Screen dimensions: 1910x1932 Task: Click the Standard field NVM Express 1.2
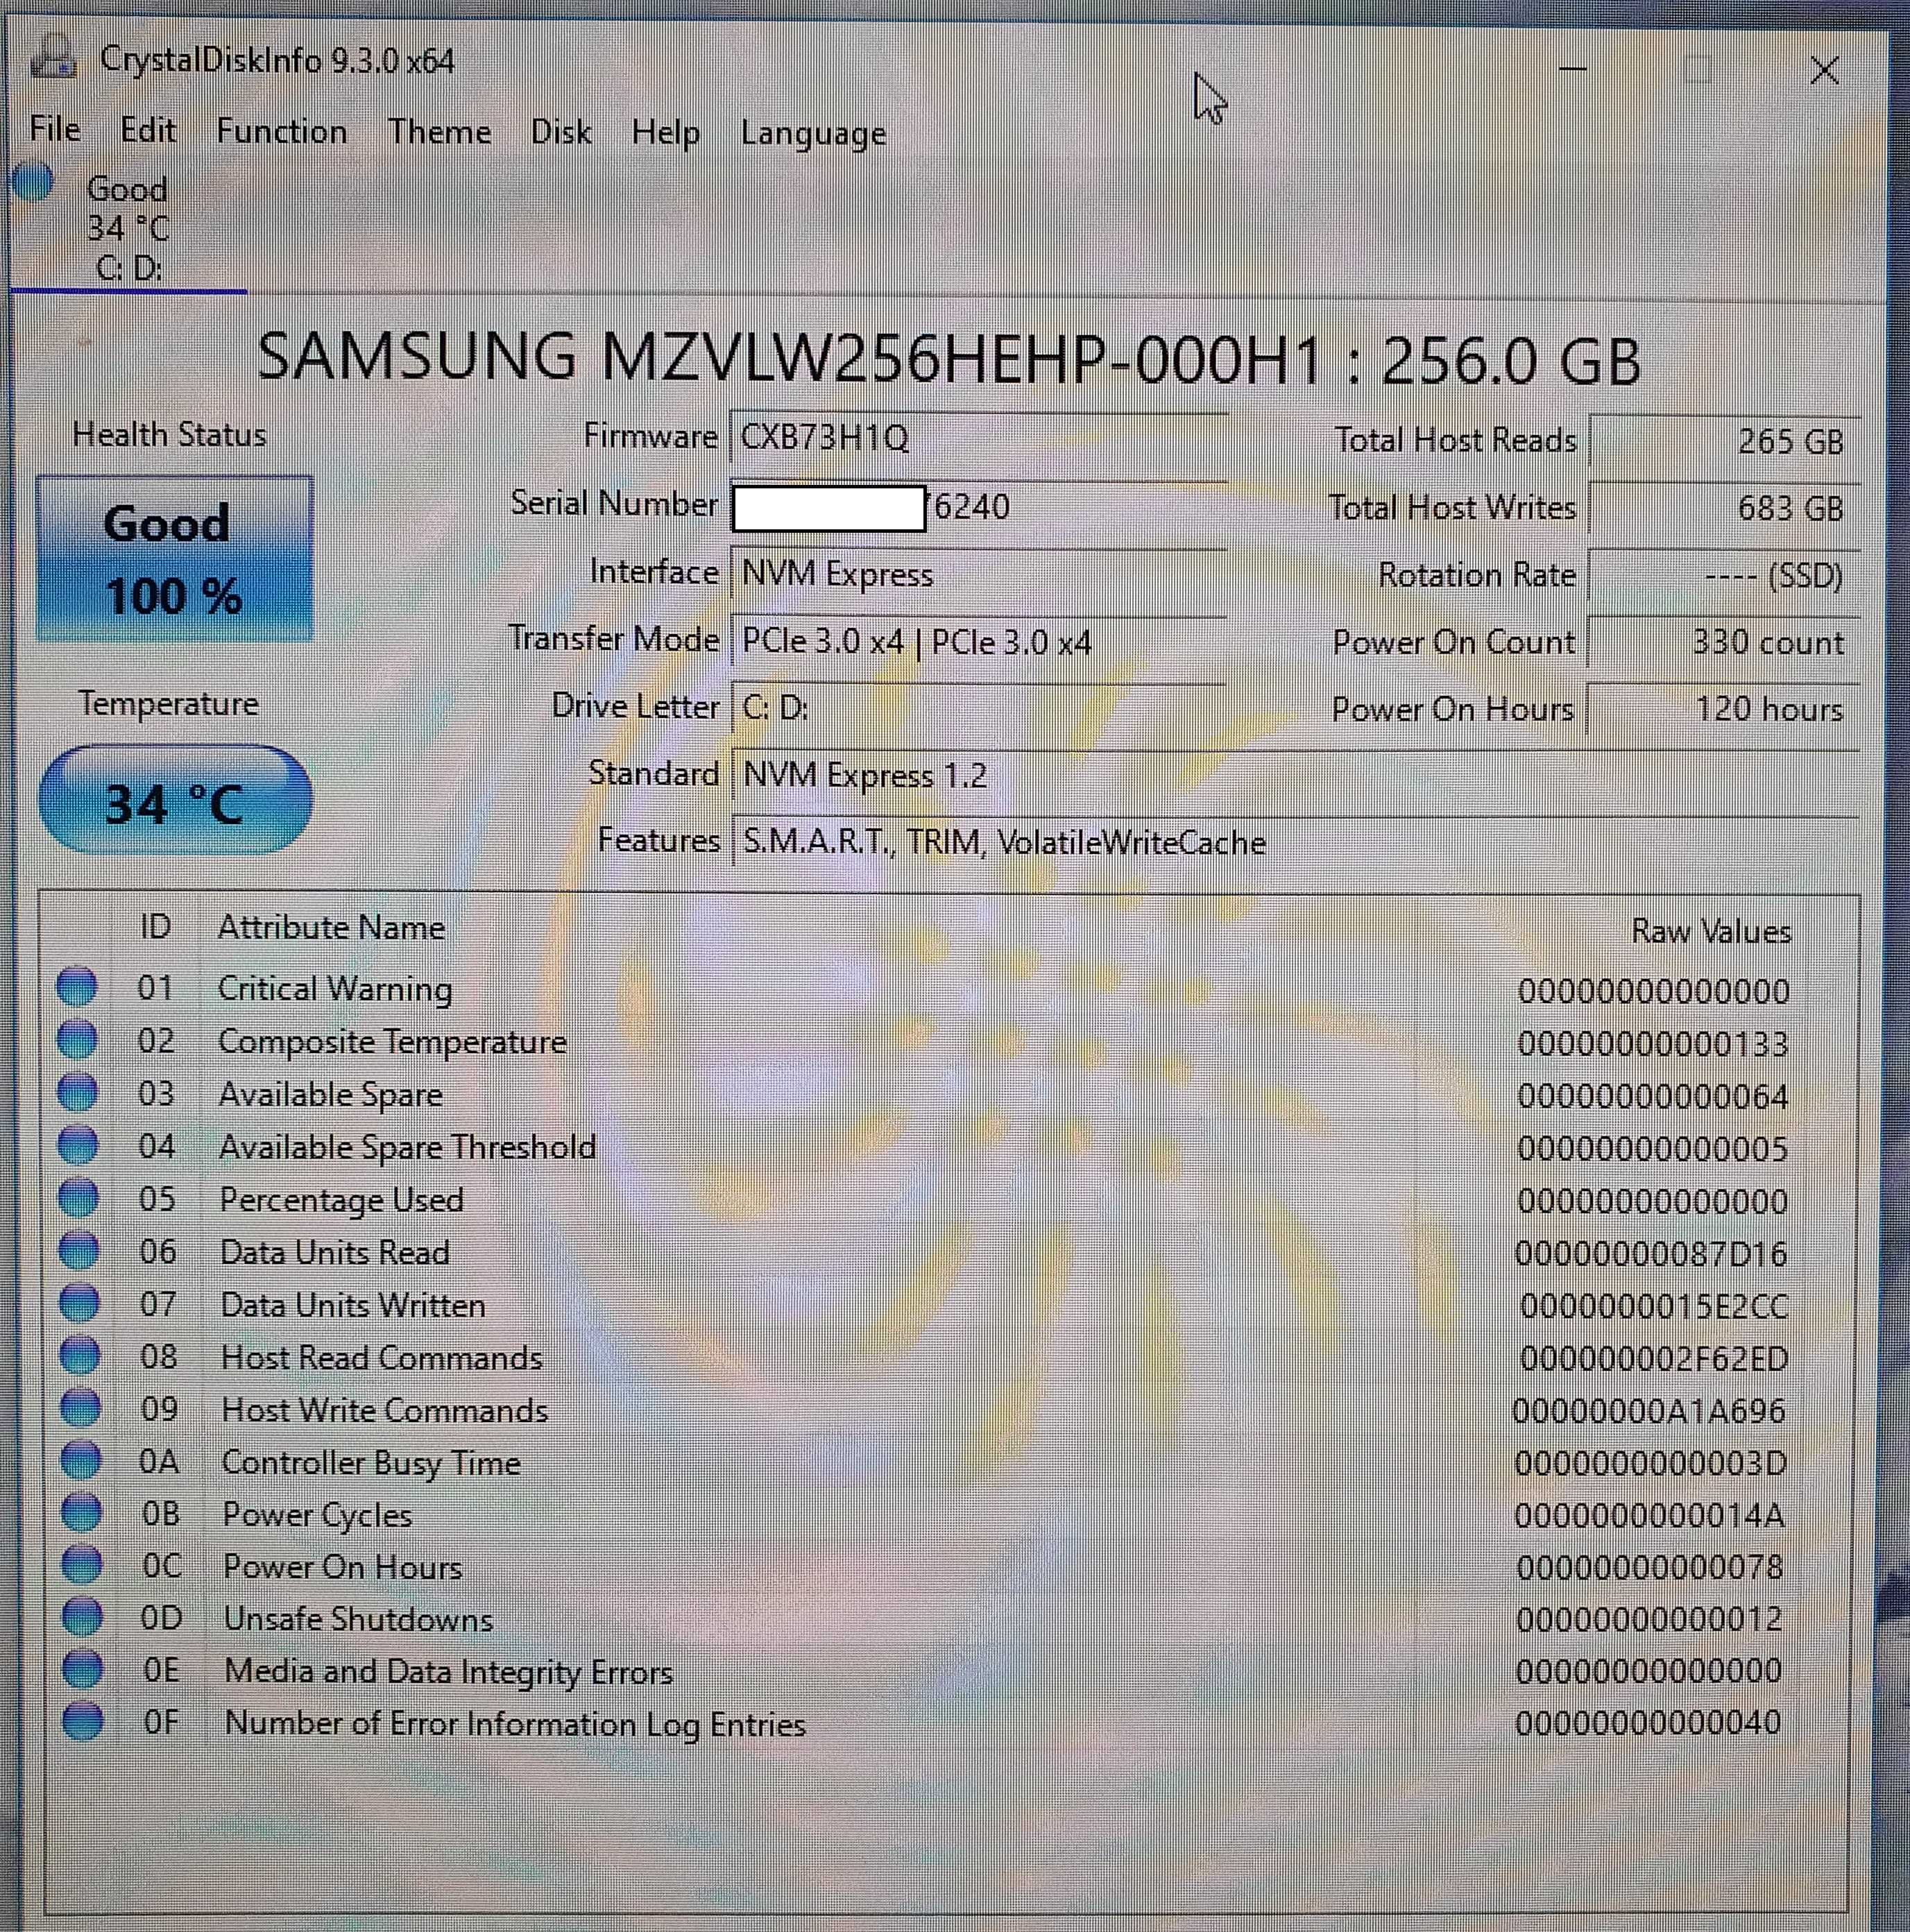coord(1295,776)
